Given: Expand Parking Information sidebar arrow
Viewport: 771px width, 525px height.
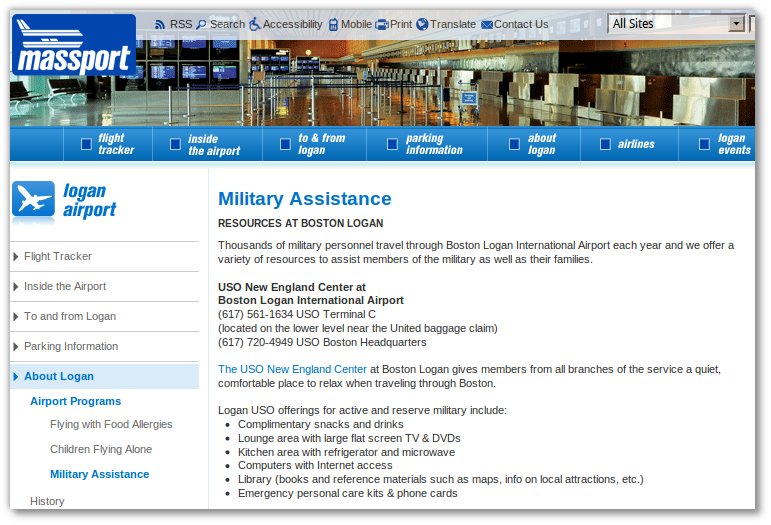Looking at the screenshot, I should tap(16, 347).
